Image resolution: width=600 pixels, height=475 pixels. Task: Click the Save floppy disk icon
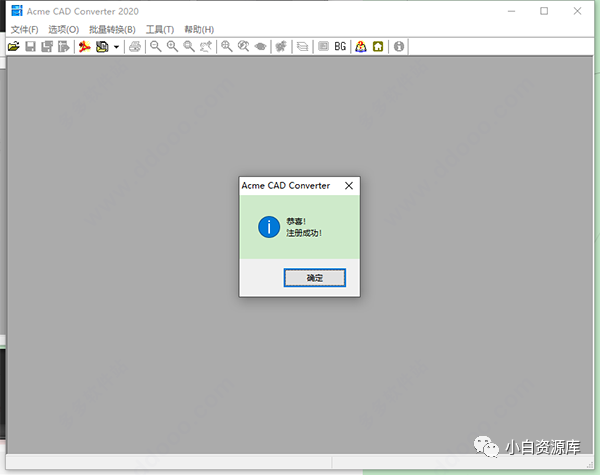click(30, 47)
